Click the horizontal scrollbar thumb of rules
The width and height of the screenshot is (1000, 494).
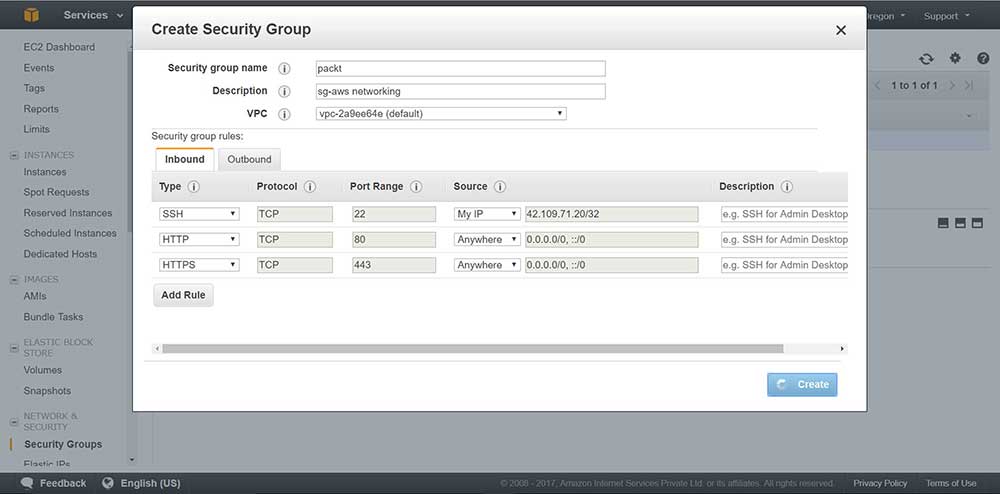[473, 349]
